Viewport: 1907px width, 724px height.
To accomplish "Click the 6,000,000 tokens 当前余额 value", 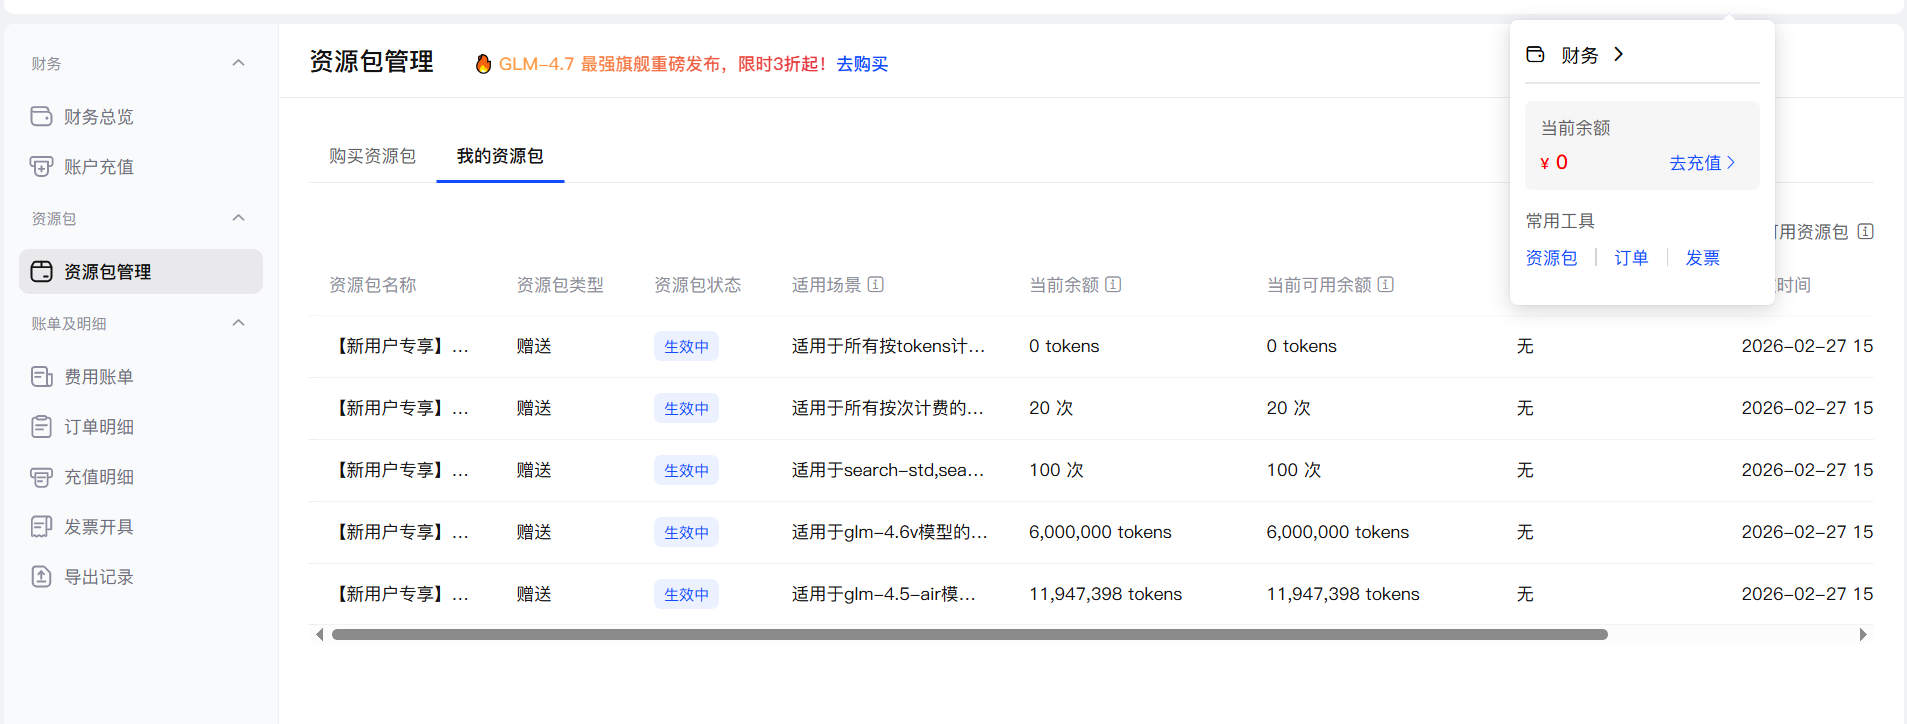I will click(1100, 532).
